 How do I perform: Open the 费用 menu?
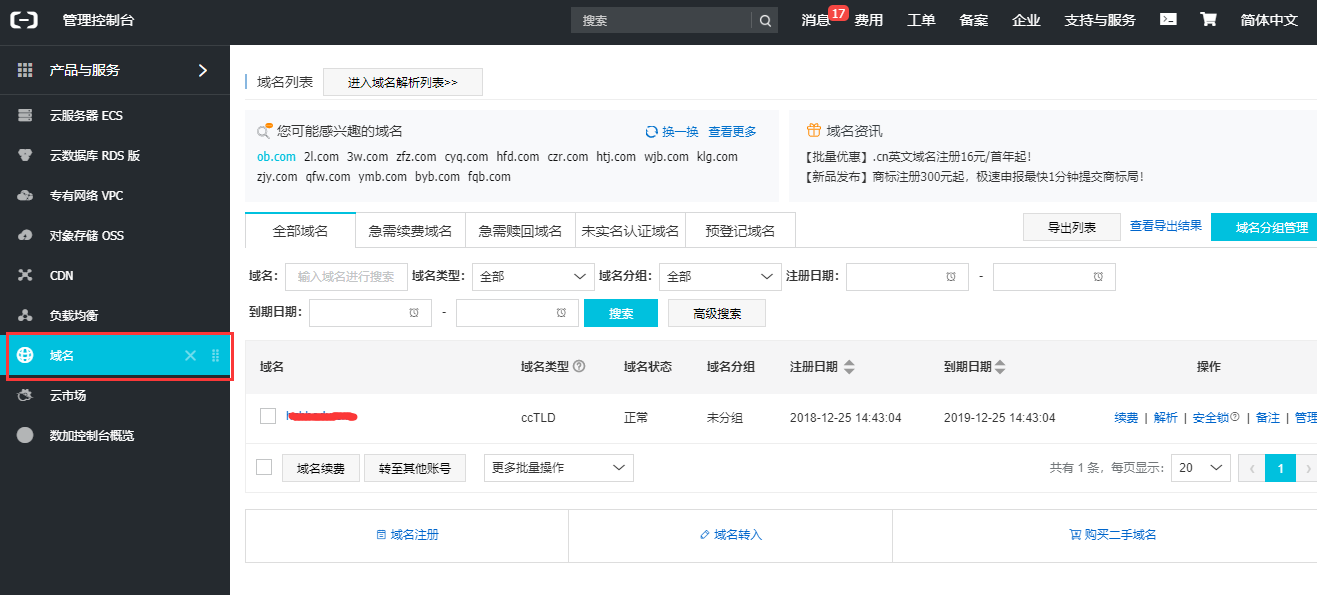point(869,20)
